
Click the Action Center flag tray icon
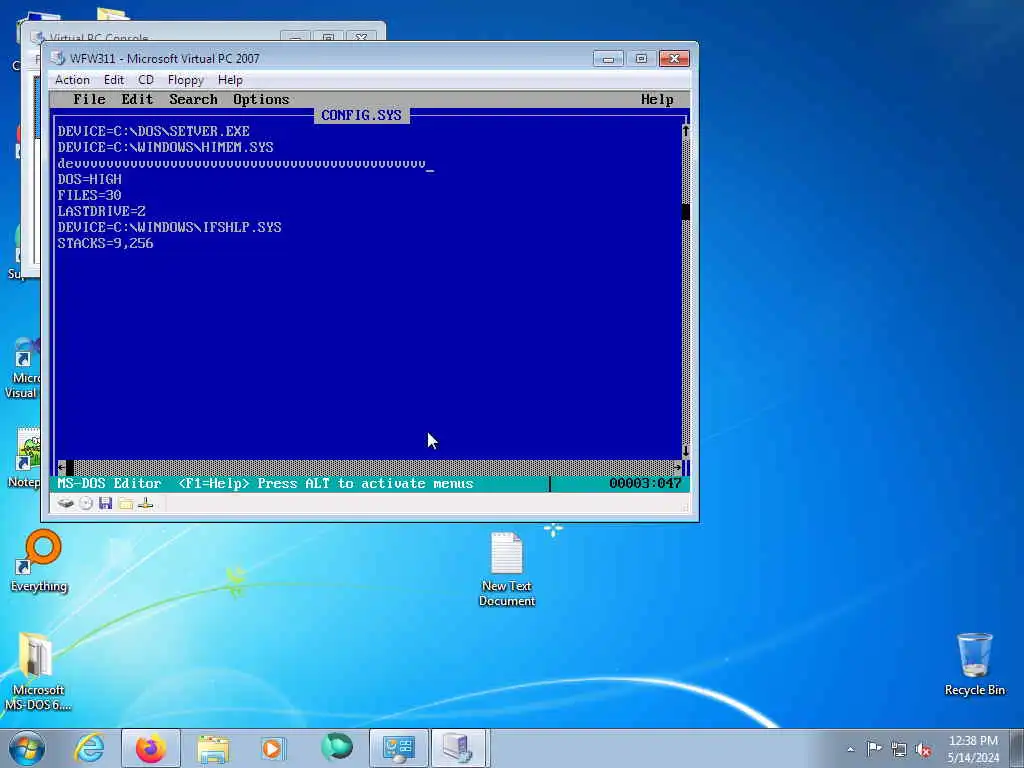click(874, 748)
